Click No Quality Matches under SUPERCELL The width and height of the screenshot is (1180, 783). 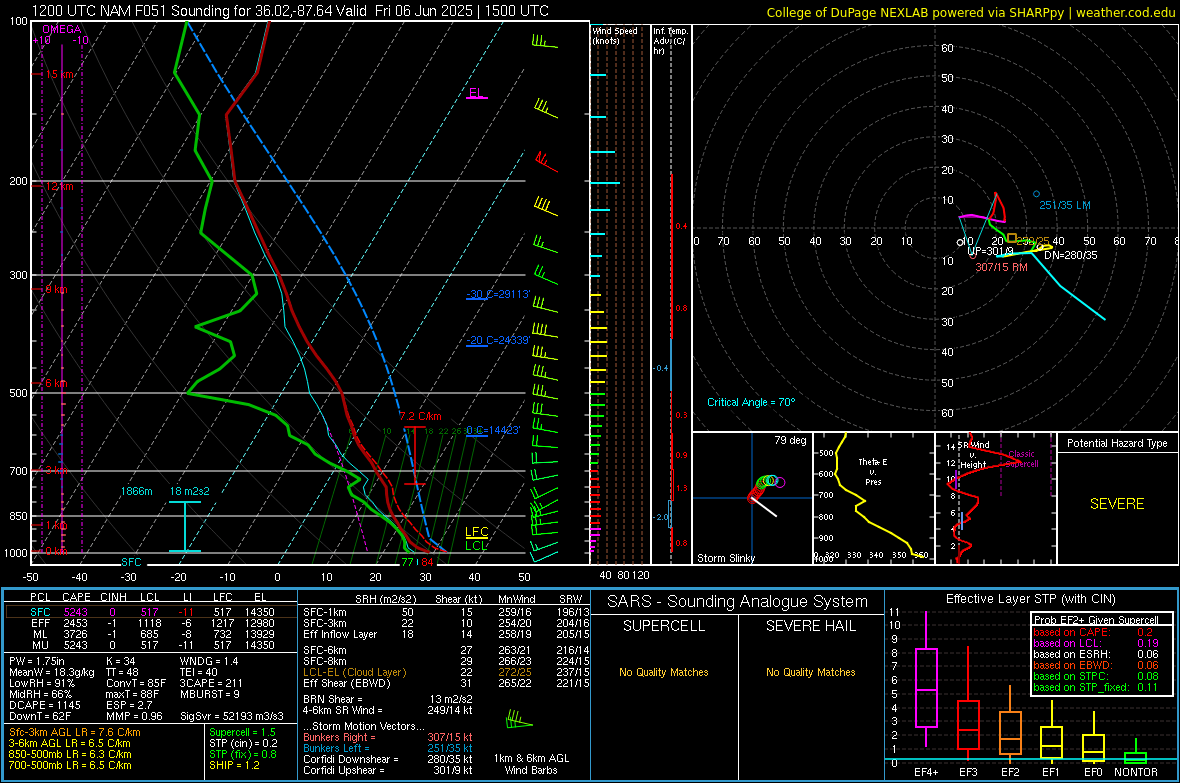[664, 672]
